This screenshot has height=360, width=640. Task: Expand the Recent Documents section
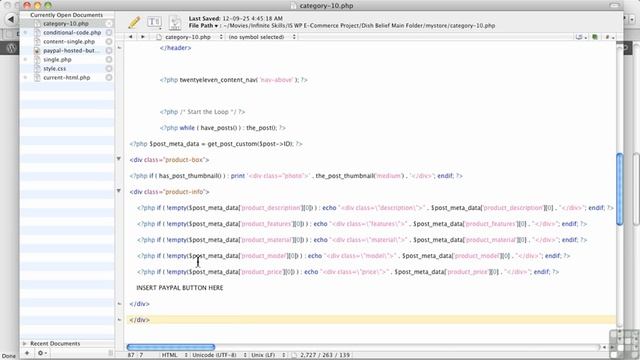point(24,344)
